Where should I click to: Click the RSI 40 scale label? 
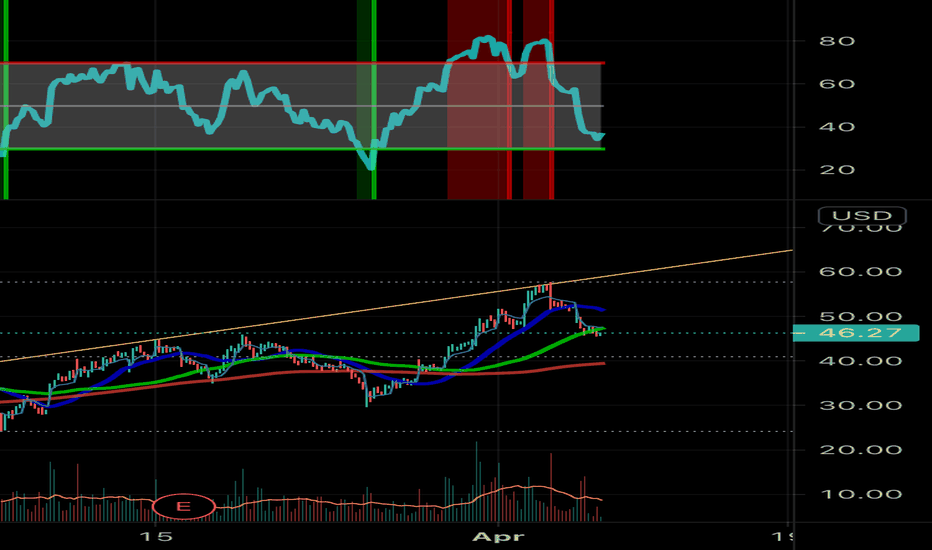(x=837, y=127)
